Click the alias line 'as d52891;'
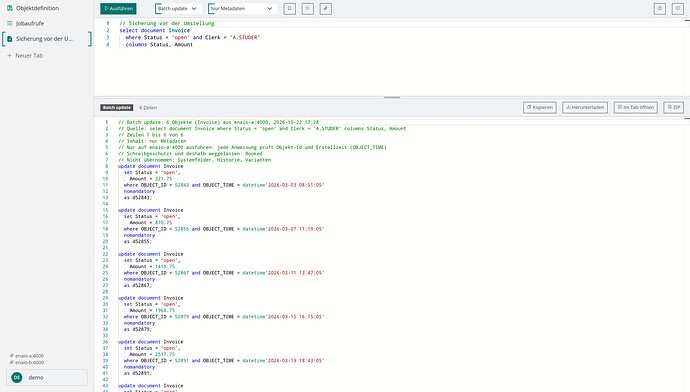 [x=138, y=373]
